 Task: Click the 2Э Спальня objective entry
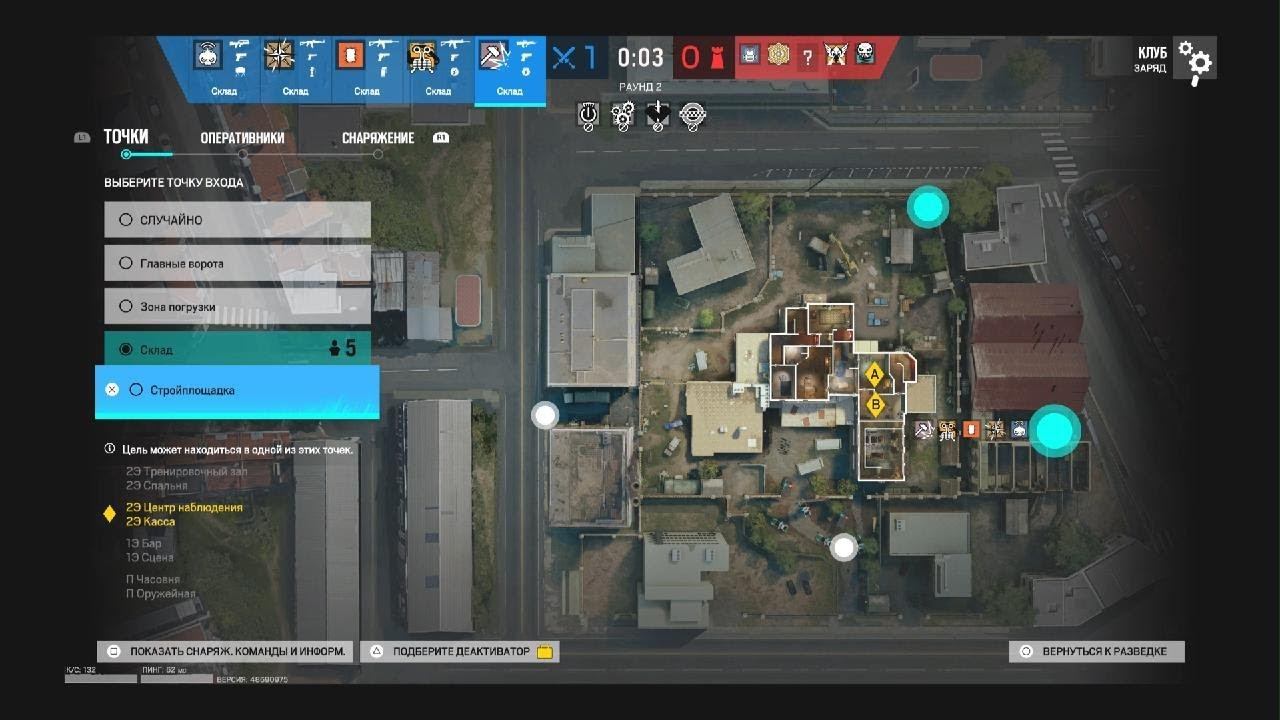[x=157, y=486]
